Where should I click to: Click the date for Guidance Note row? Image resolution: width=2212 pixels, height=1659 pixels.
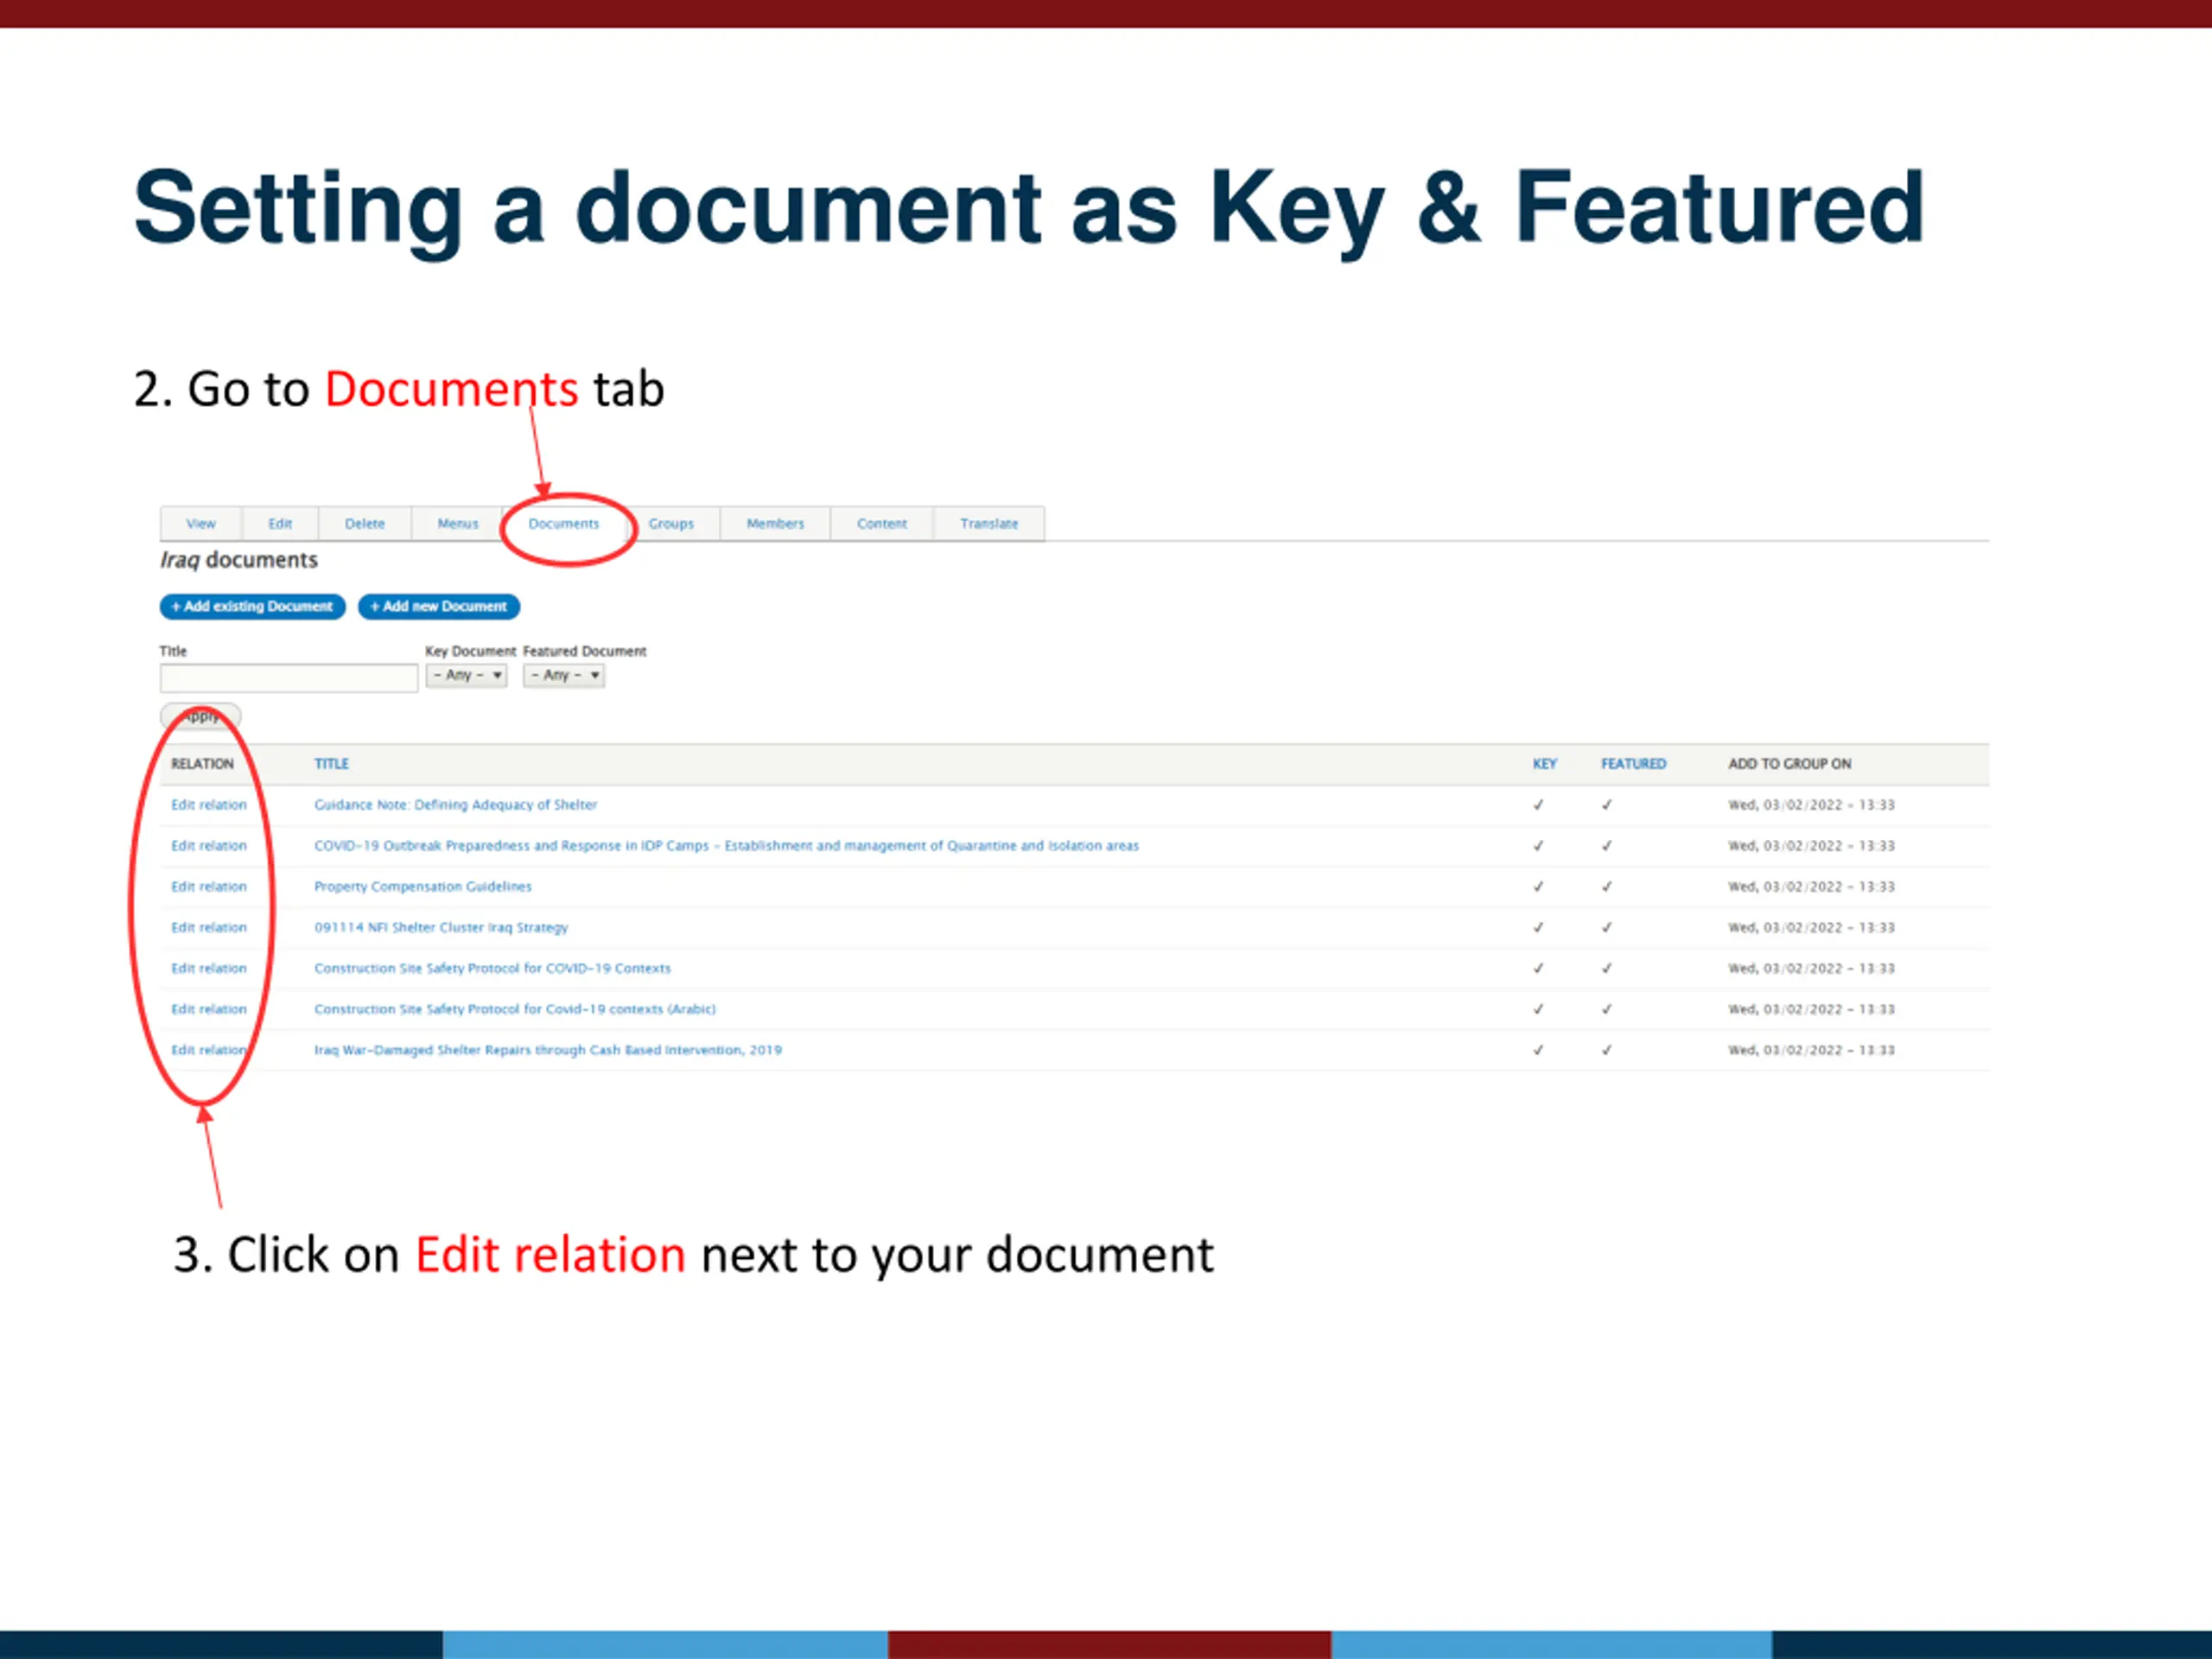[1811, 804]
